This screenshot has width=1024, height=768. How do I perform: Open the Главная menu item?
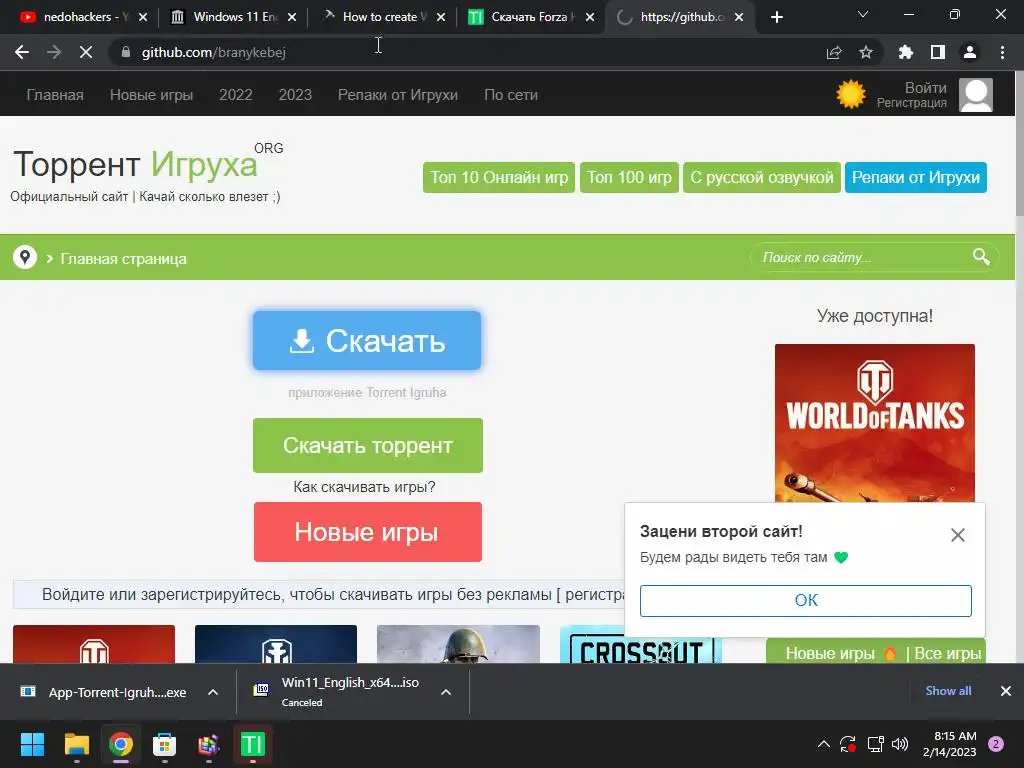pos(55,95)
